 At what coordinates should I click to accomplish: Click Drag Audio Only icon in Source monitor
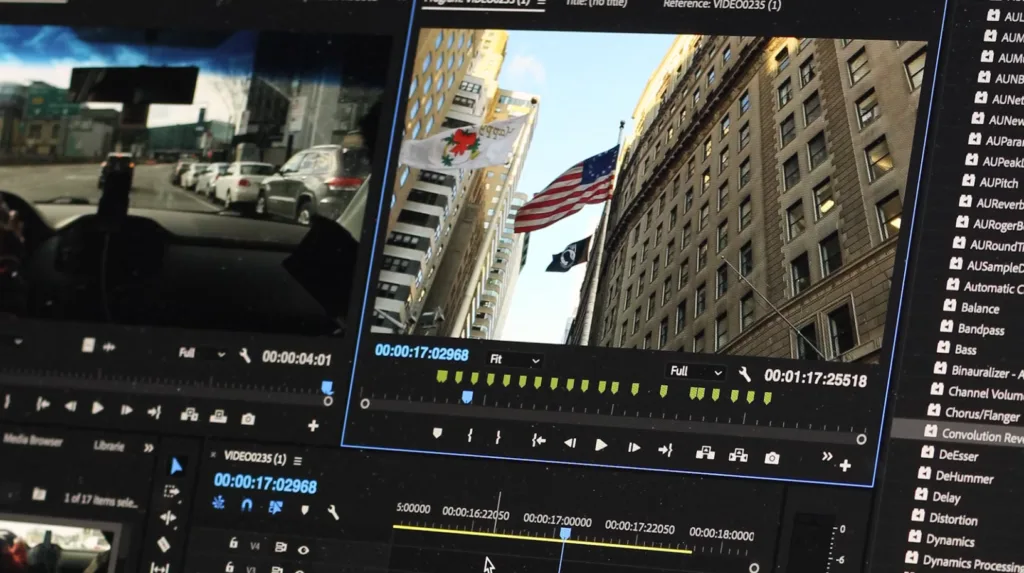coord(109,347)
